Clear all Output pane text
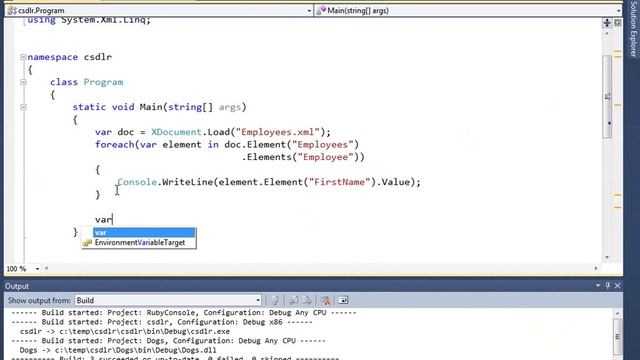This screenshot has height=360, width=640. click(x=326, y=300)
